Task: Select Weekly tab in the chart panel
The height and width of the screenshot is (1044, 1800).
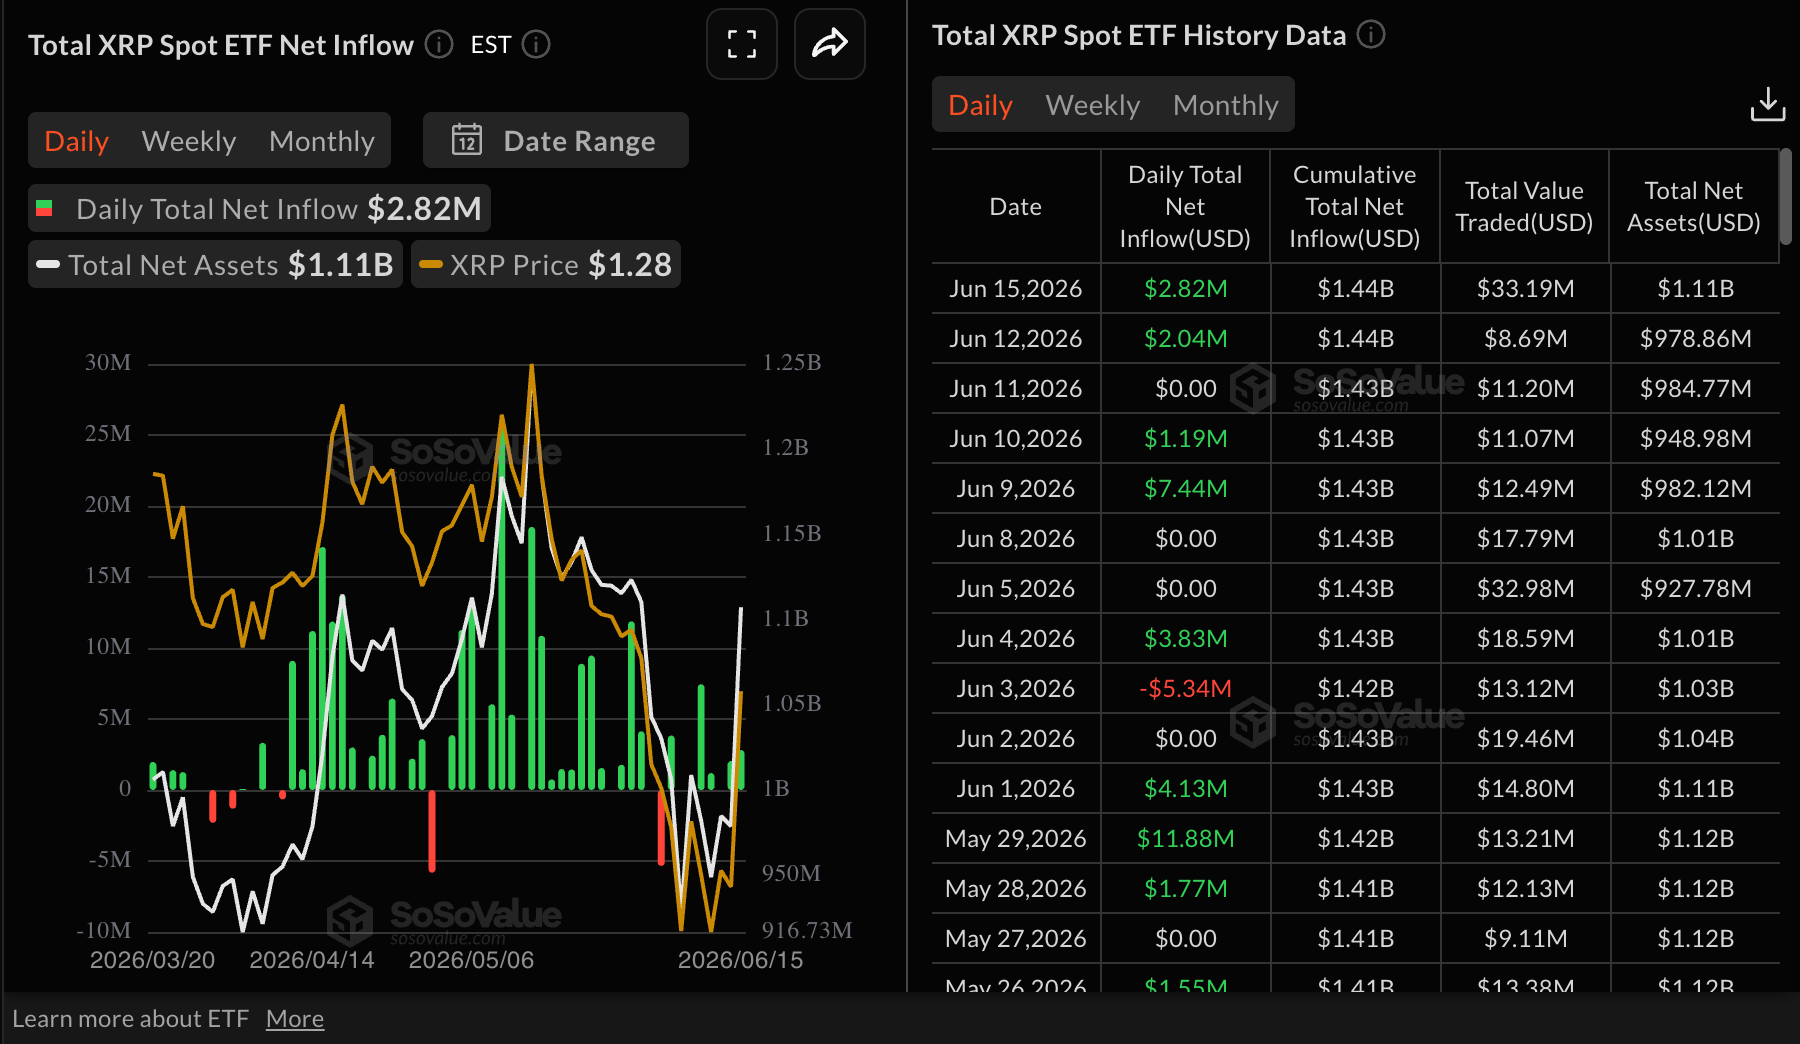Action: (x=189, y=141)
